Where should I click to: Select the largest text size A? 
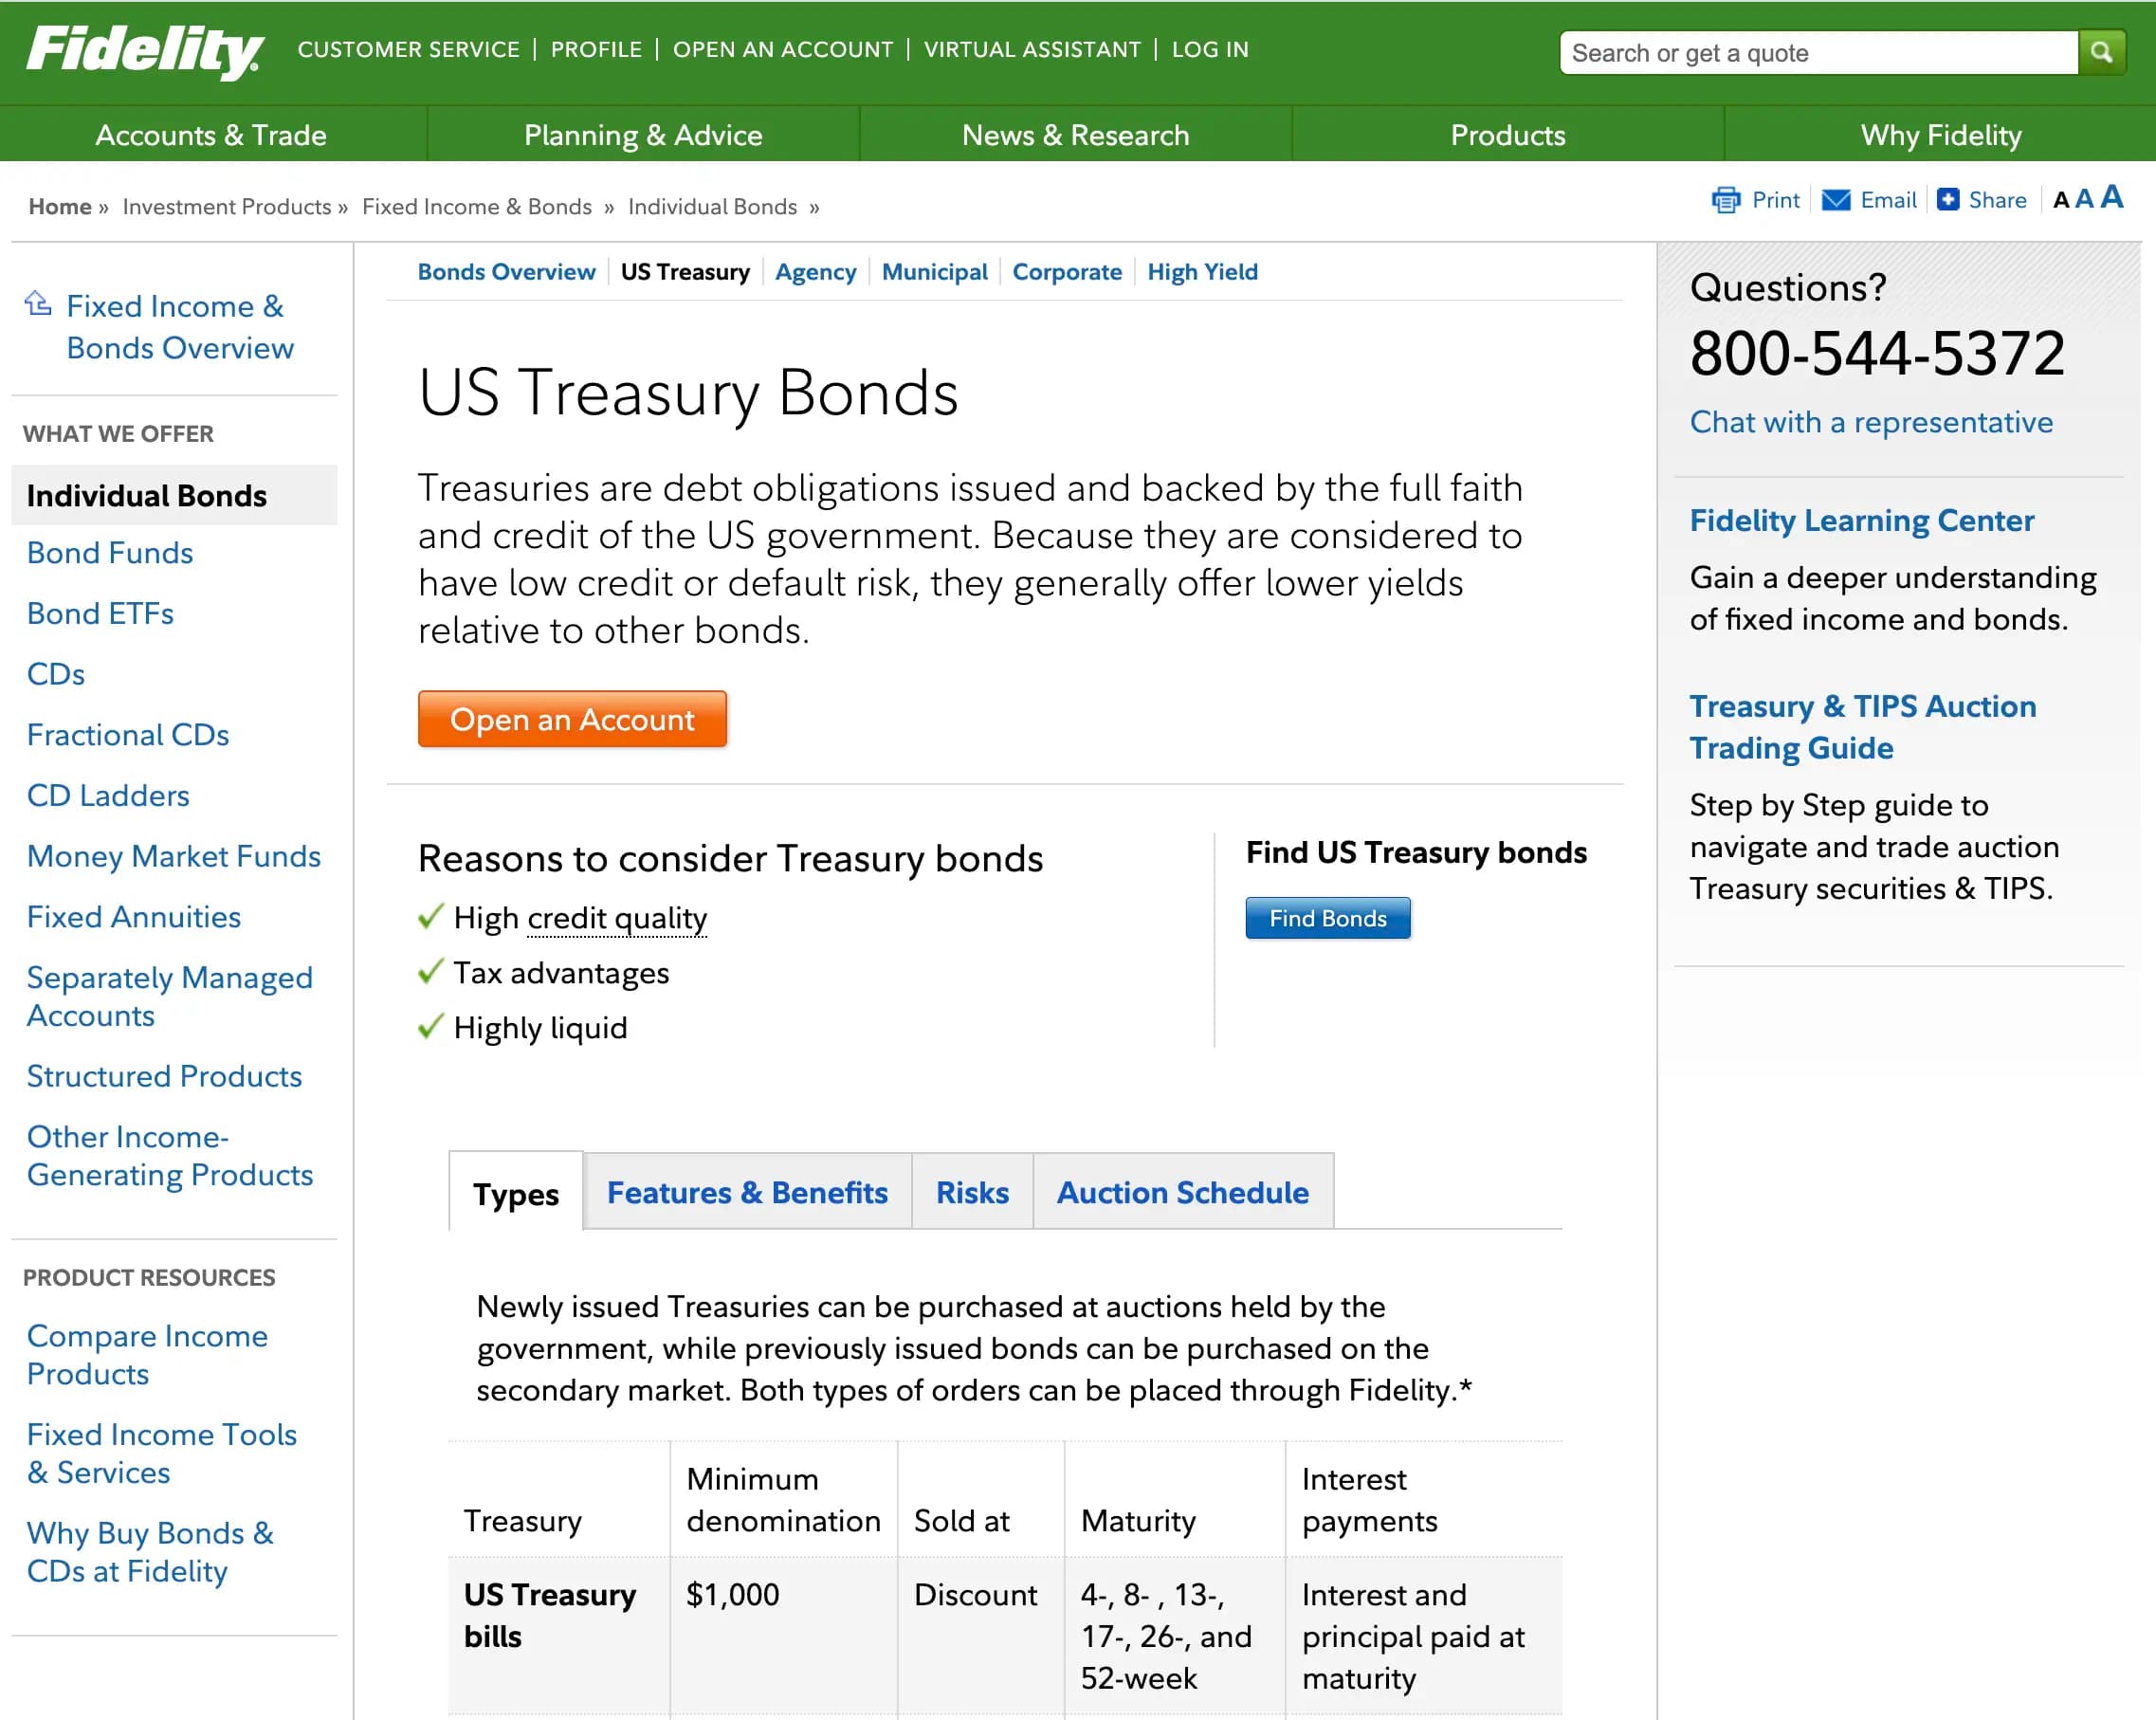coord(2111,197)
